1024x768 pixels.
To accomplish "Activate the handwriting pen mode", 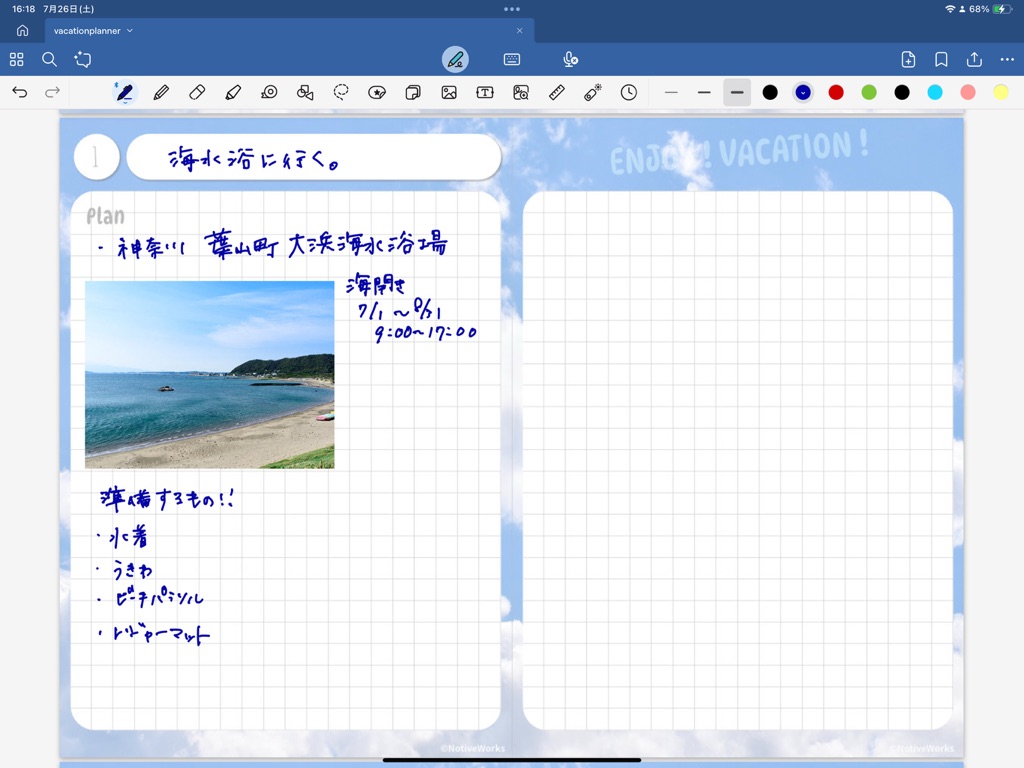I will [455, 59].
